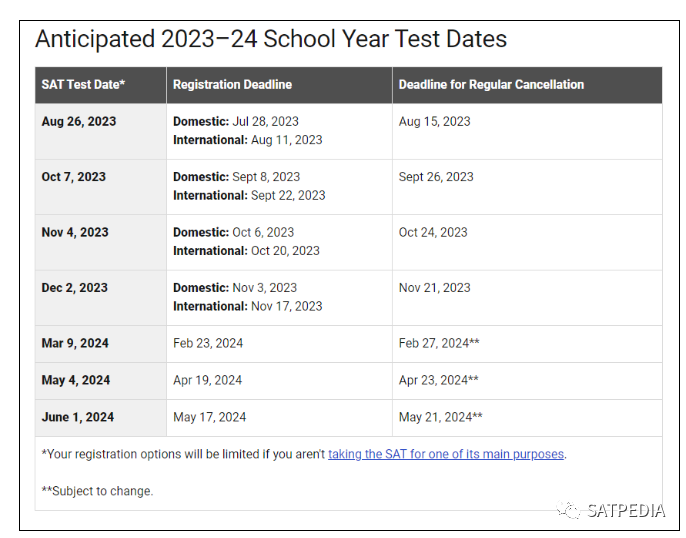The height and width of the screenshot is (538, 686).
Task: Select the Aug 26, 2023 test date cell
Action: [x=79, y=122]
